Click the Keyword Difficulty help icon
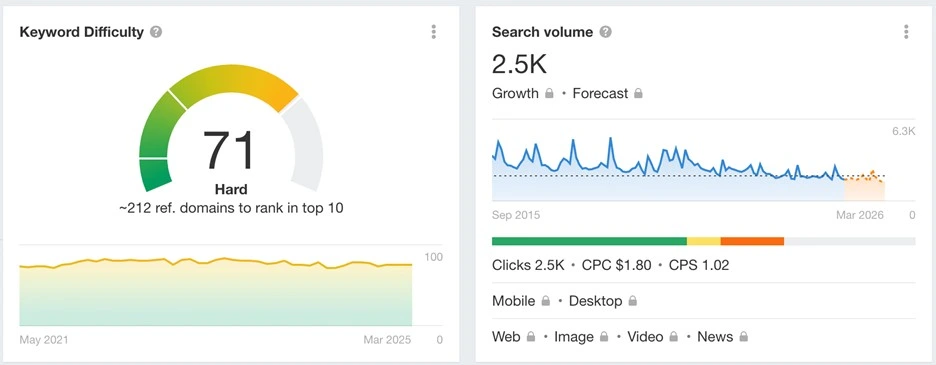 (156, 32)
